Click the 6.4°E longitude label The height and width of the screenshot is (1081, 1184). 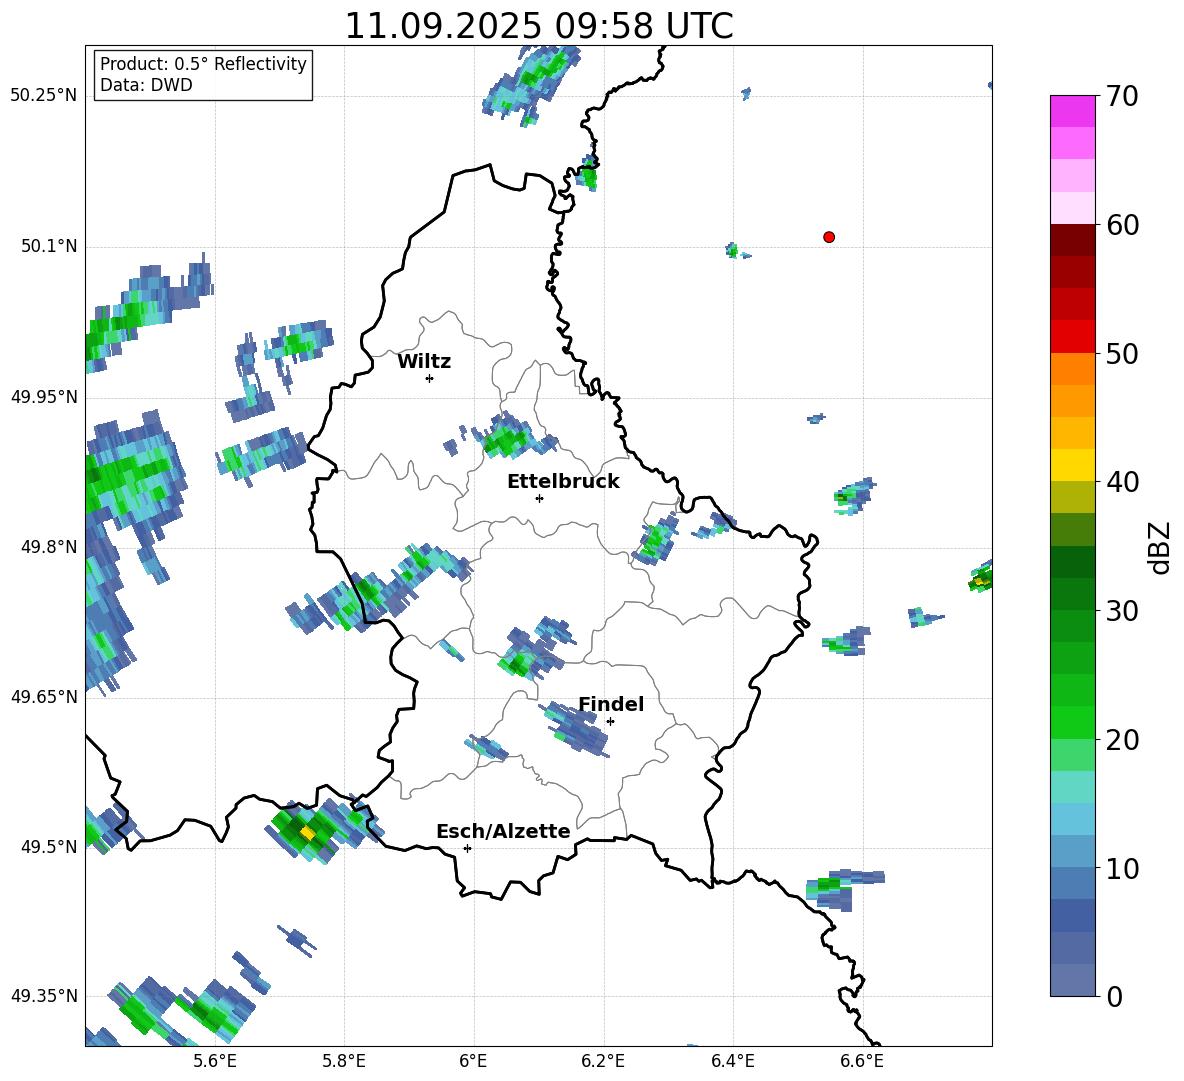pos(732,1061)
